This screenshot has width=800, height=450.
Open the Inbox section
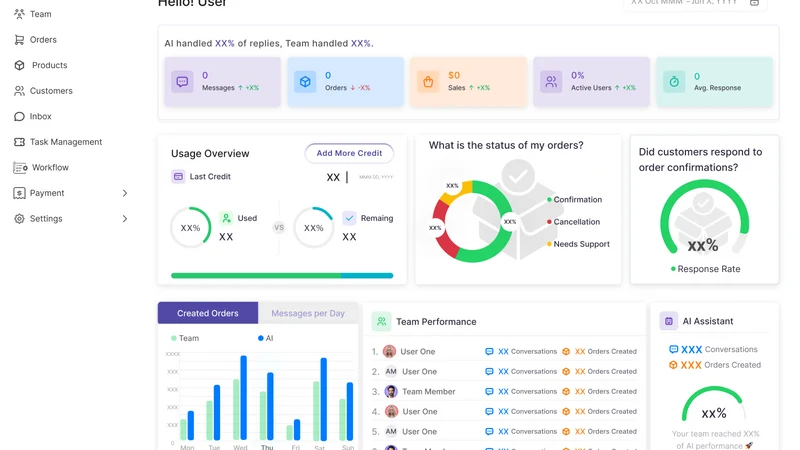coord(40,116)
